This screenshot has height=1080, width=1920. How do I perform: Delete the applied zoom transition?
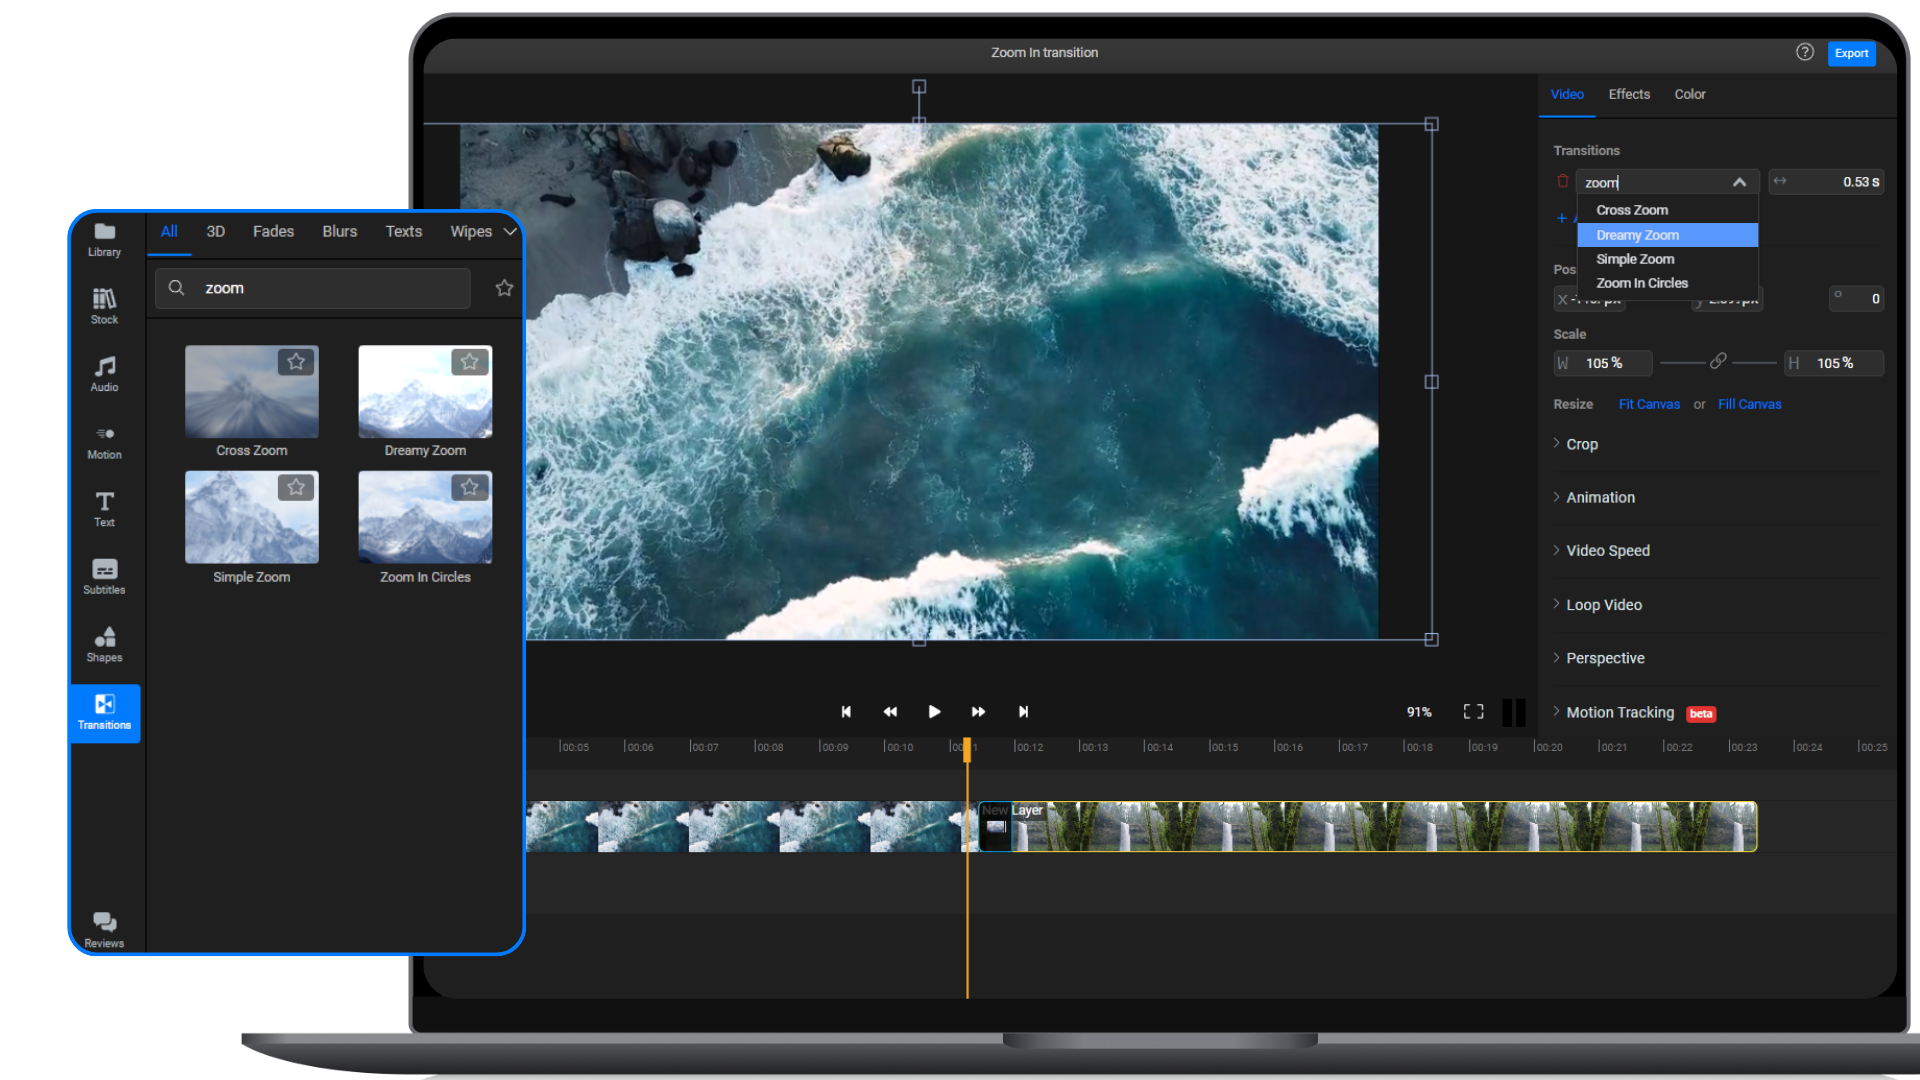[1562, 181]
